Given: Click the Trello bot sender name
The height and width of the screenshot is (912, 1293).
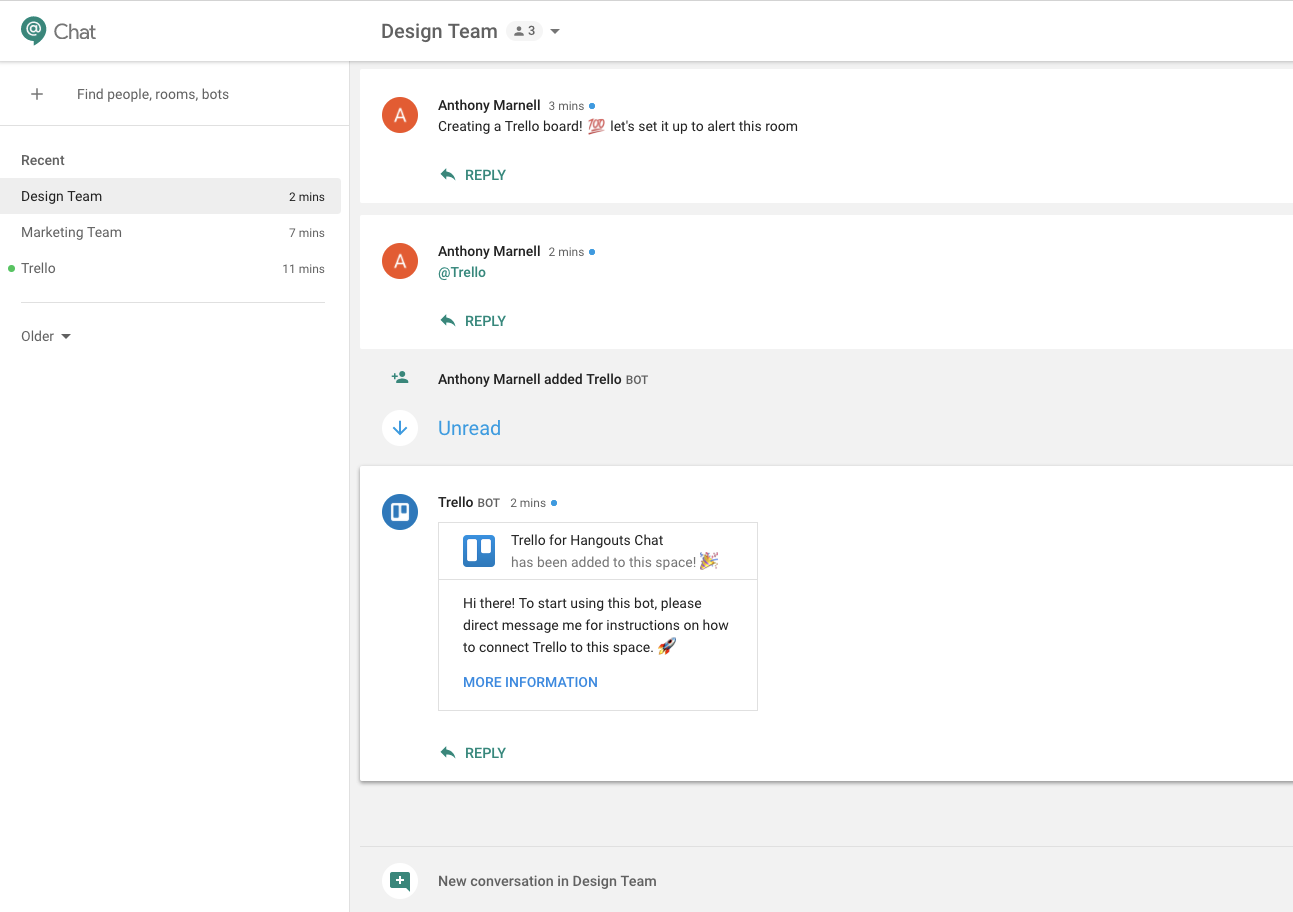Looking at the screenshot, I should click(456, 502).
